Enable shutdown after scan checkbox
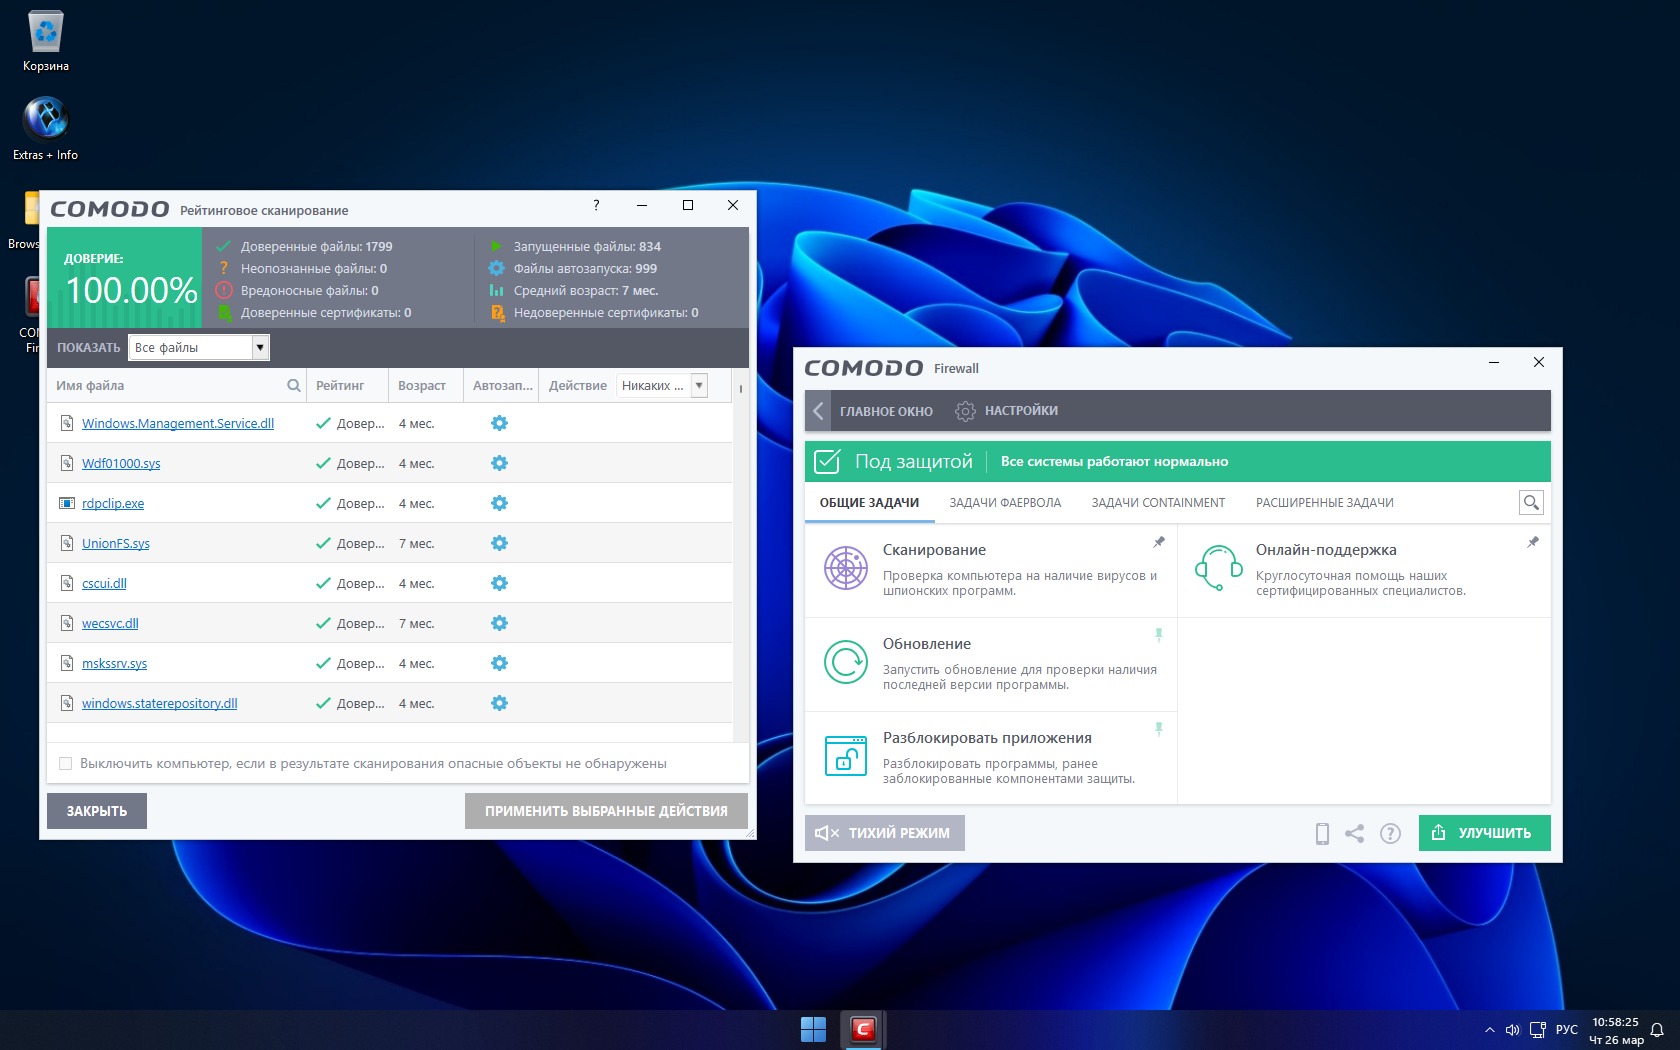Image resolution: width=1680 pixels, height=1050 pixels. (x=66, y=764)
